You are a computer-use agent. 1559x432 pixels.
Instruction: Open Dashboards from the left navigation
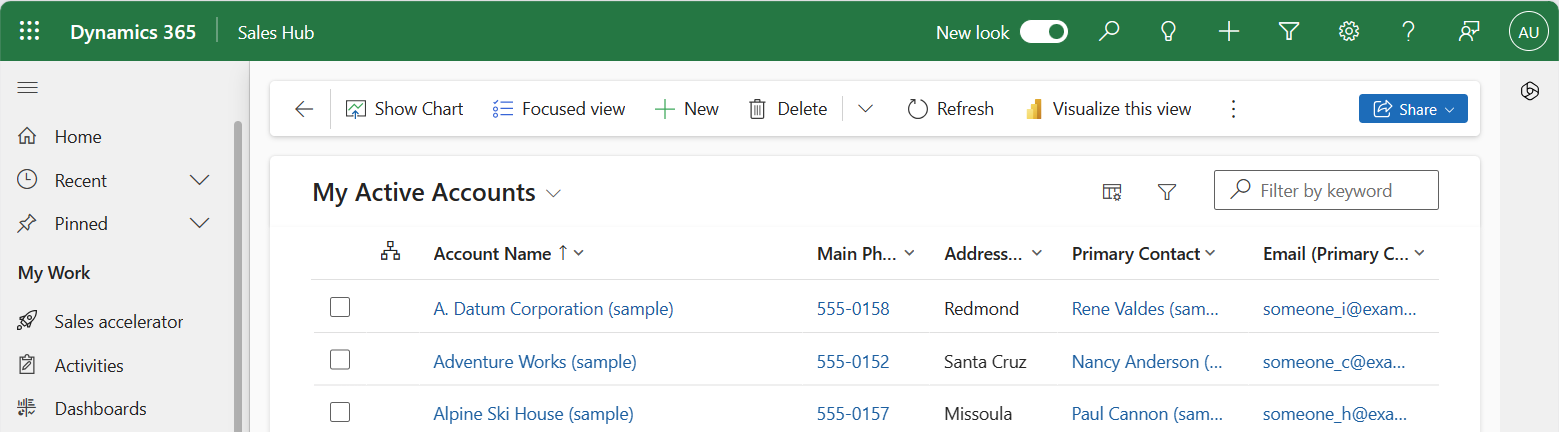pyautogui.click(x=100, y=408)
